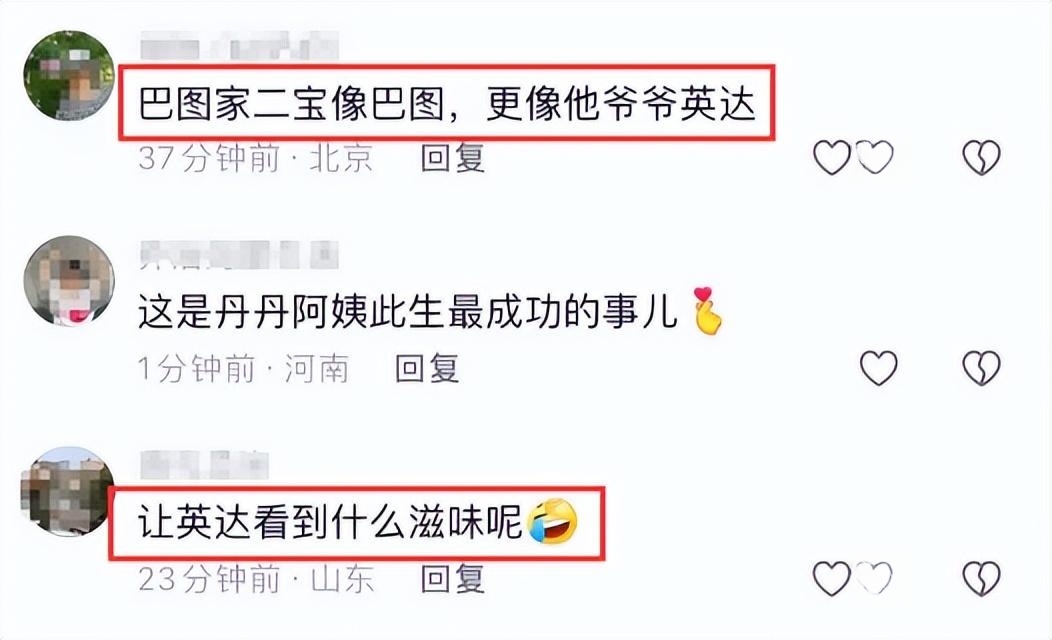The image size is (1052, 640).
Task: Tap the laughing-crying emoji after 滋味呢
Action: pyautogui.click(x=553, y=522)
